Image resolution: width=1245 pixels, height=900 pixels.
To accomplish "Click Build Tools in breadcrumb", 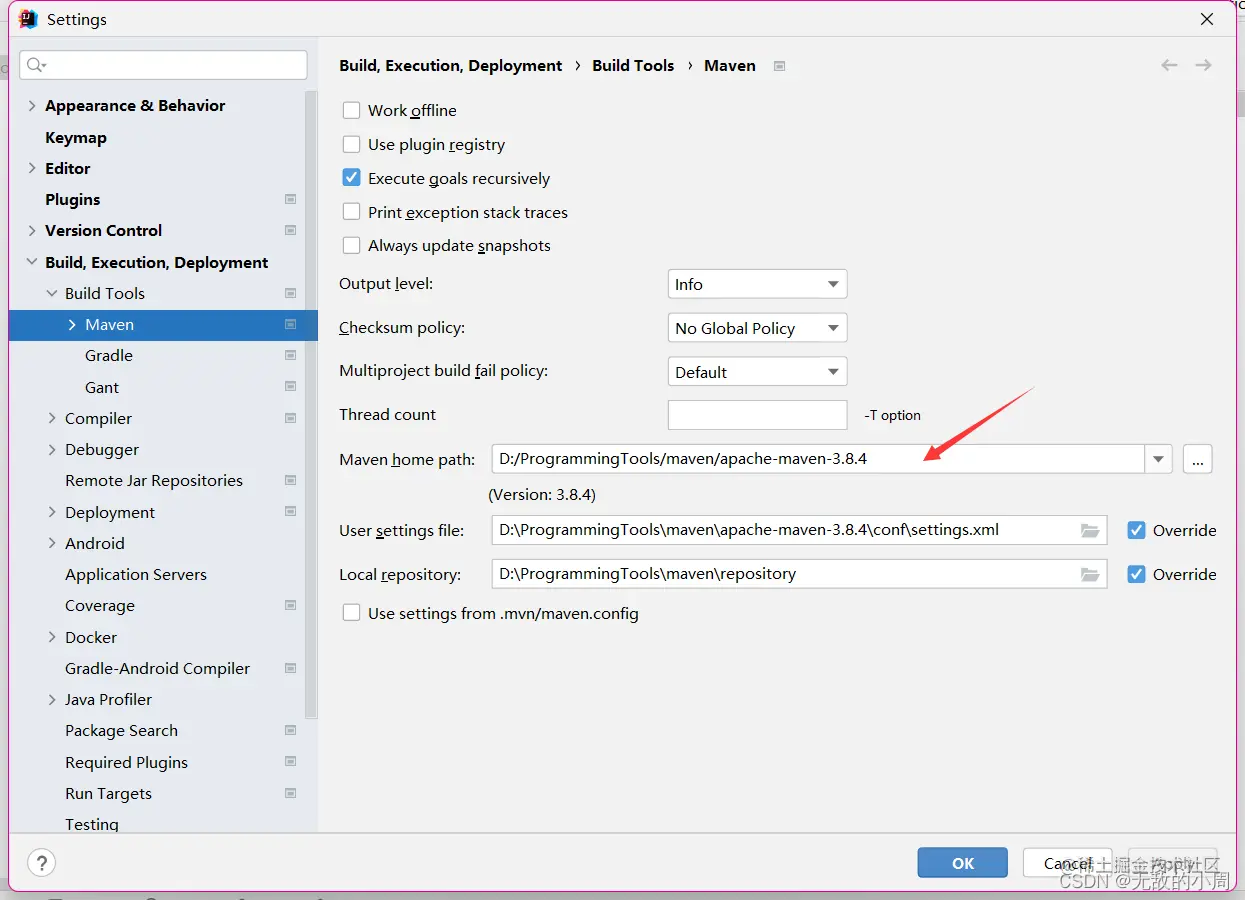I will click(x=633, y=65).
